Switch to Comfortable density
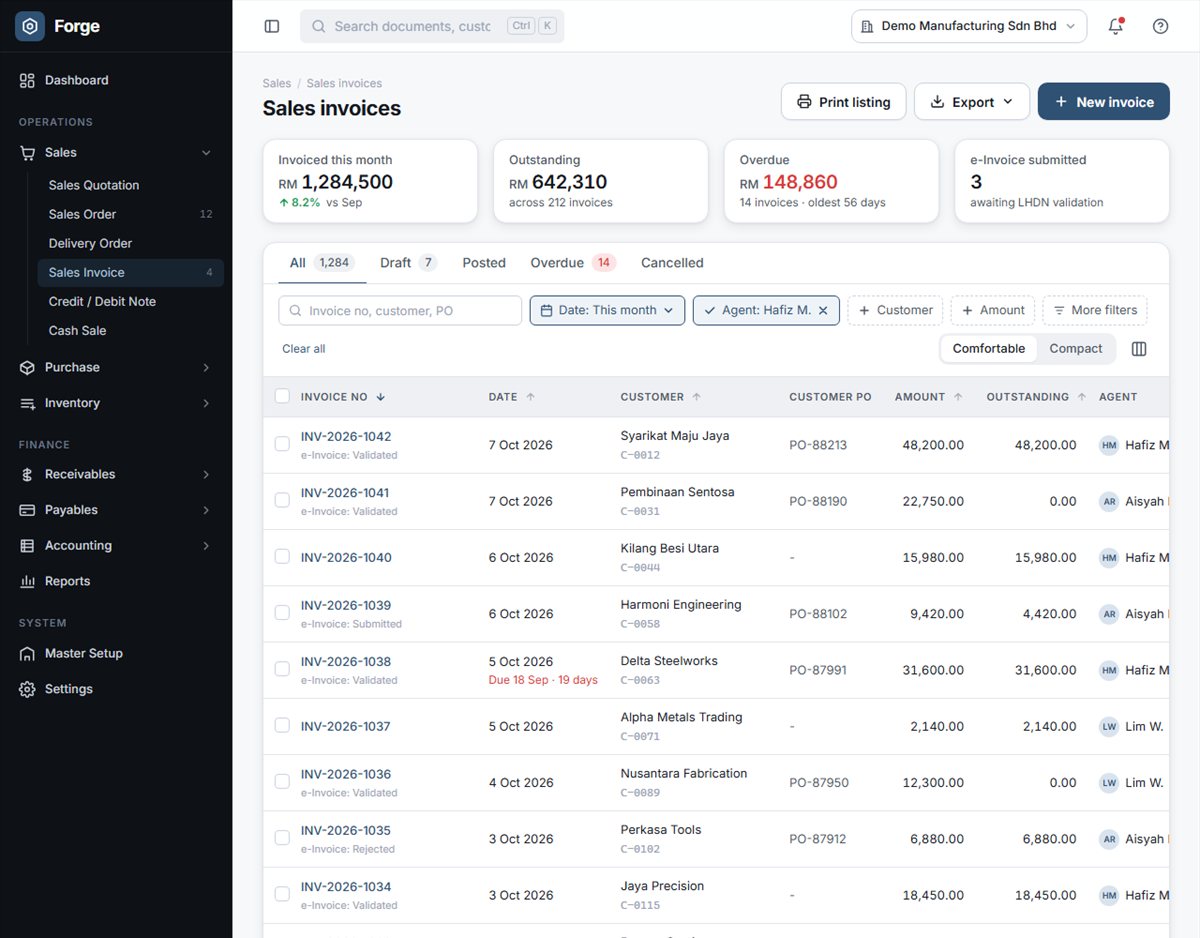Viewport: 1200px width, 938px height. click(988, 349)
